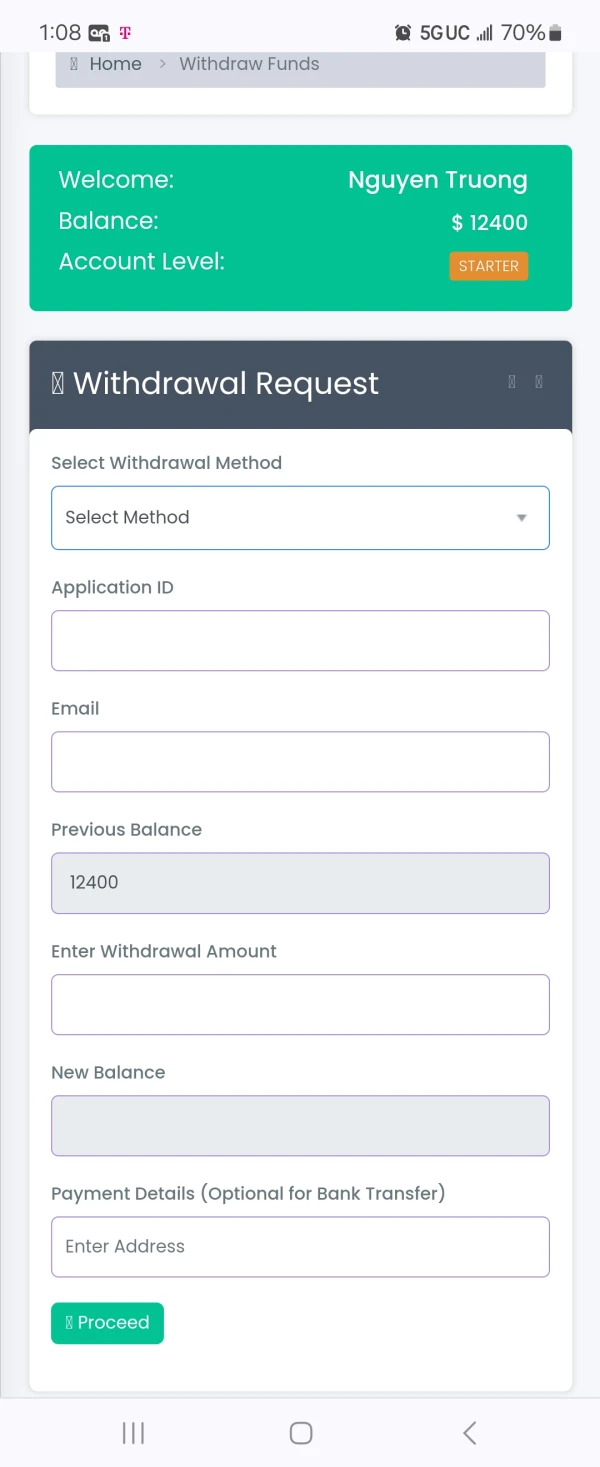Viewport: 600px width, 1467px height.
Task: Tap the Home breadcrumb link
Action: coord(115,64)
